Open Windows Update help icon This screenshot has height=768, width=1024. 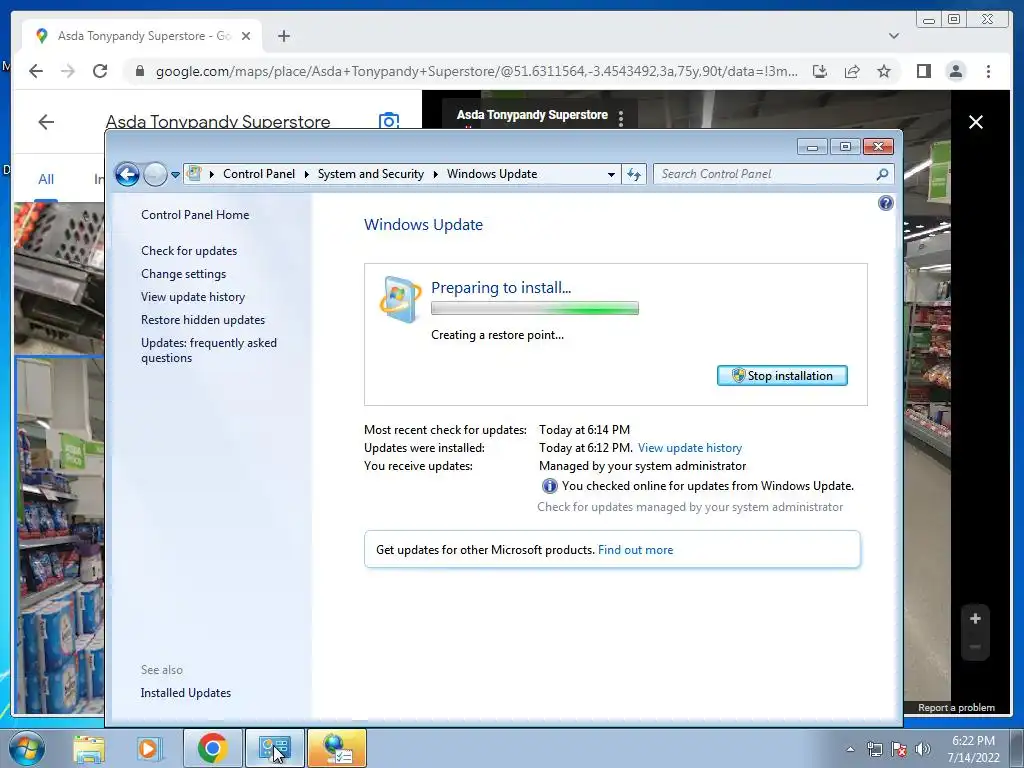886,203
